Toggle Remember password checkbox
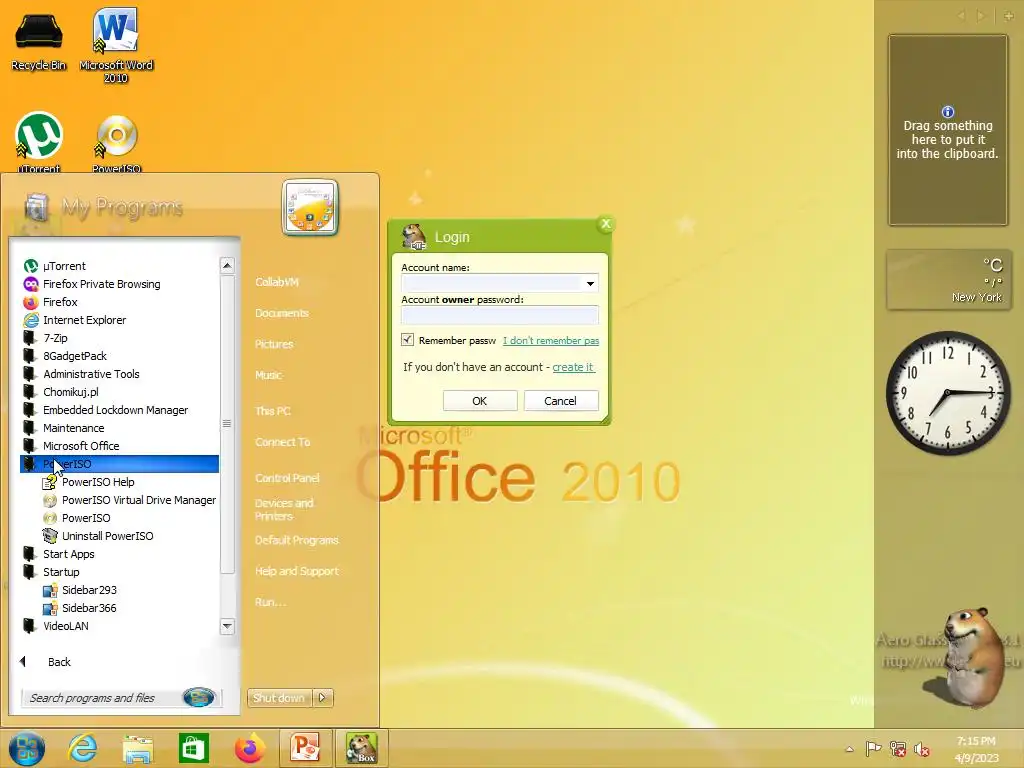Viewport: 1024px width, 768px height. (408, 340)
